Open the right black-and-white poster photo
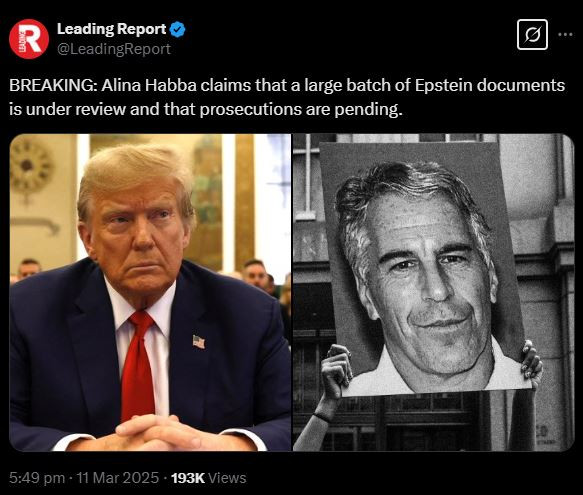This screenshot has height=495, width=583. 434,292
